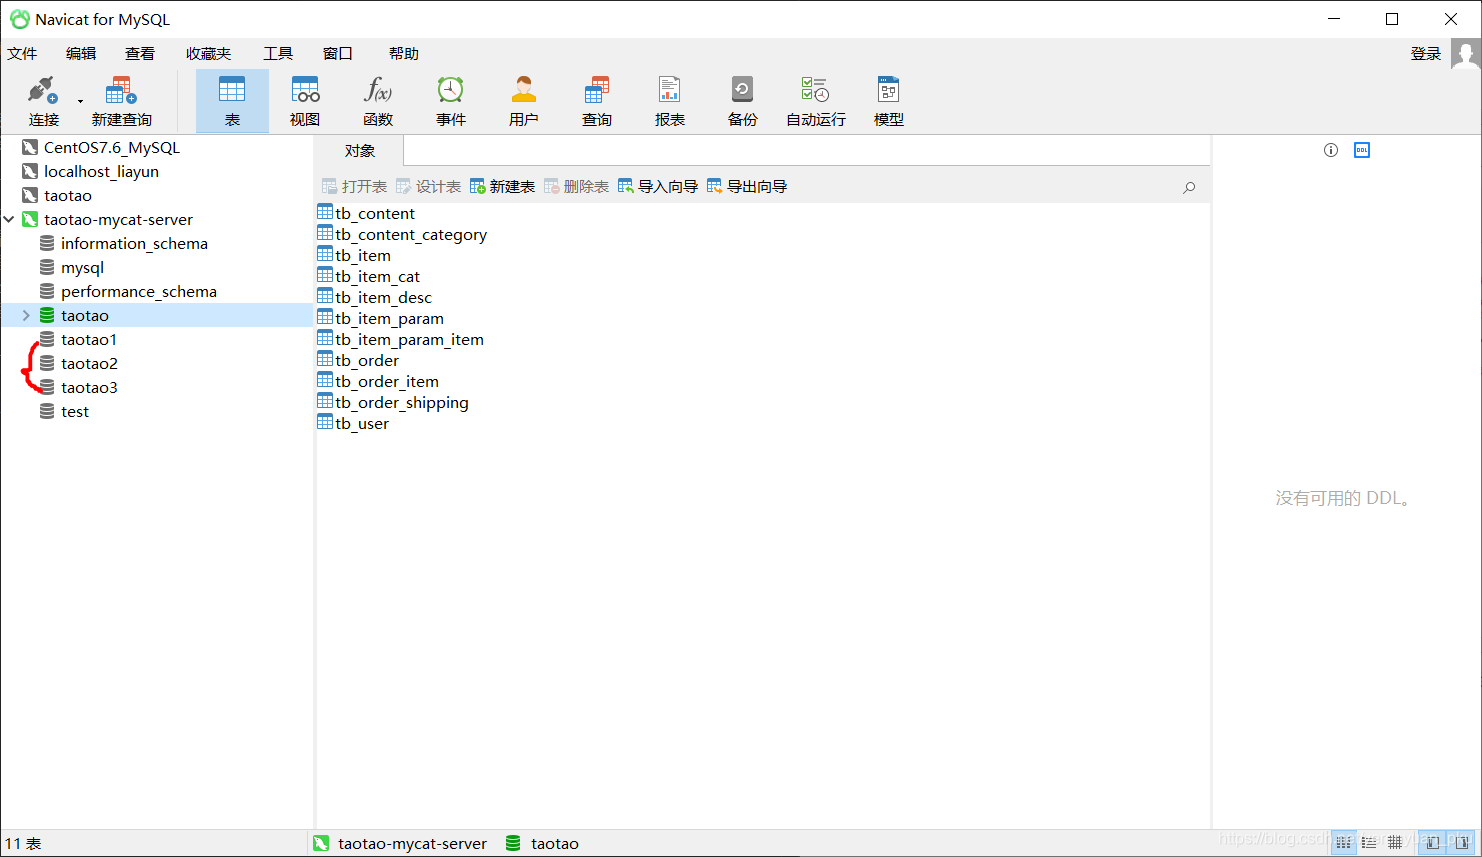Switch to ER diagram grid view

coord(1395,843)
